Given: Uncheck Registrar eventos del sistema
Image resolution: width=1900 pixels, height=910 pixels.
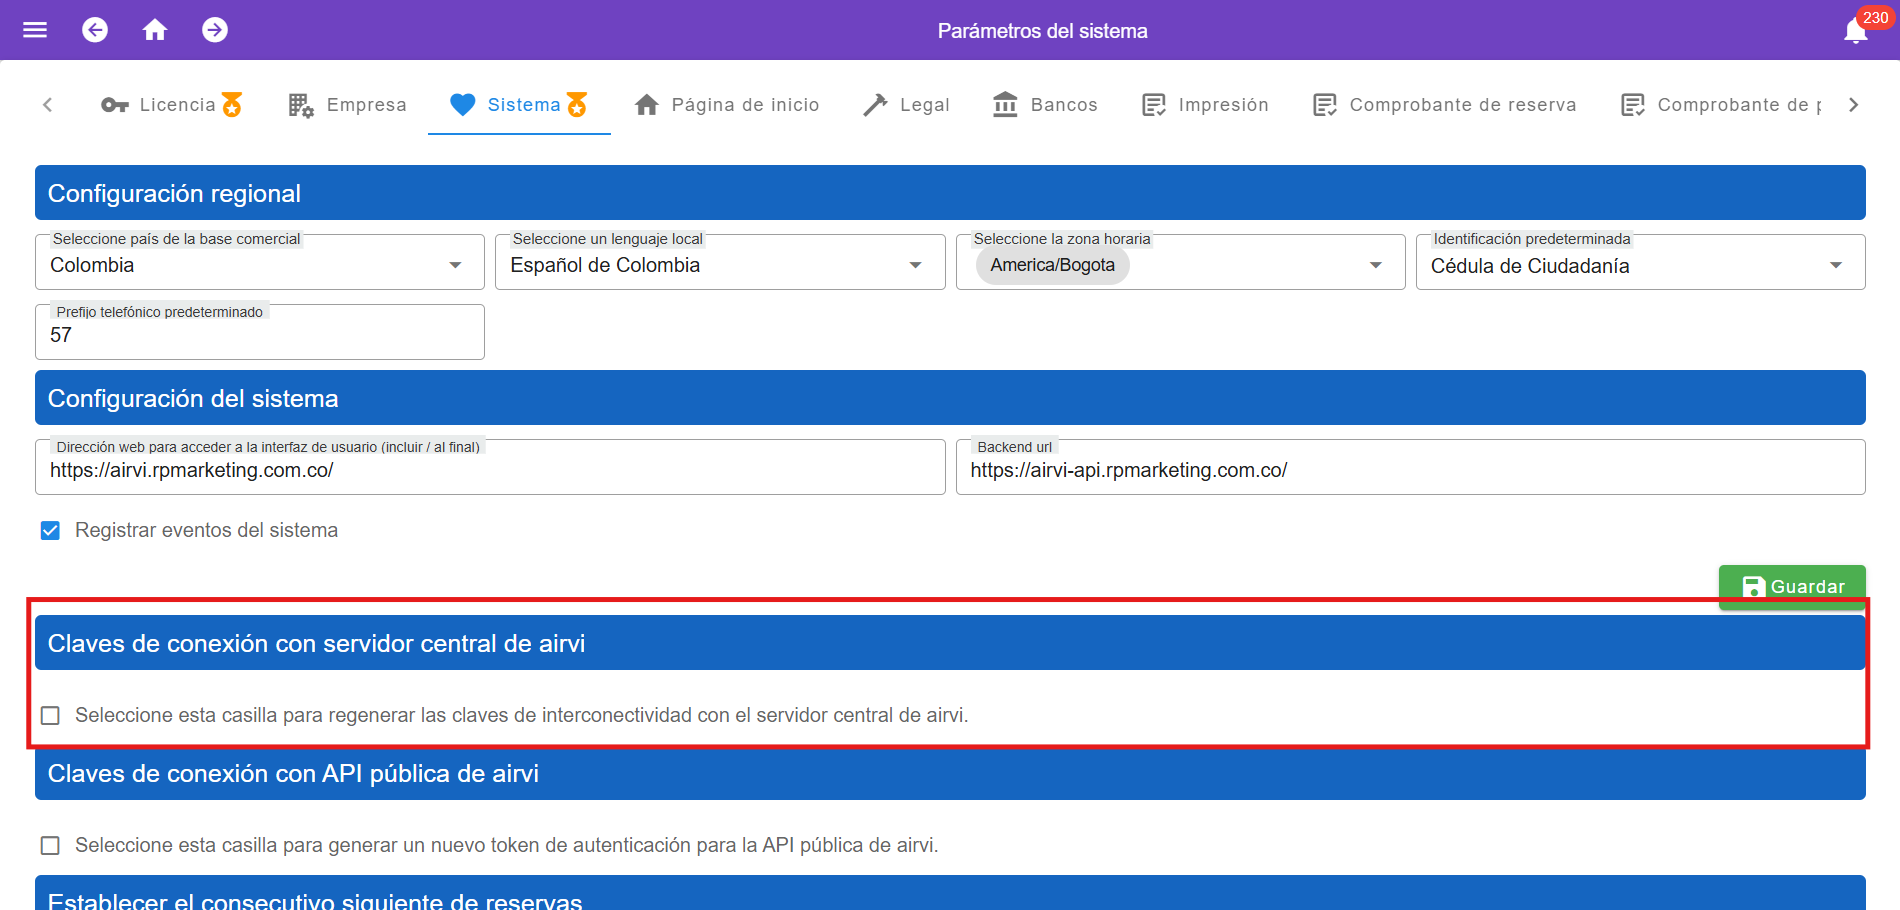Looking at the screenshot, I should 50,530.
